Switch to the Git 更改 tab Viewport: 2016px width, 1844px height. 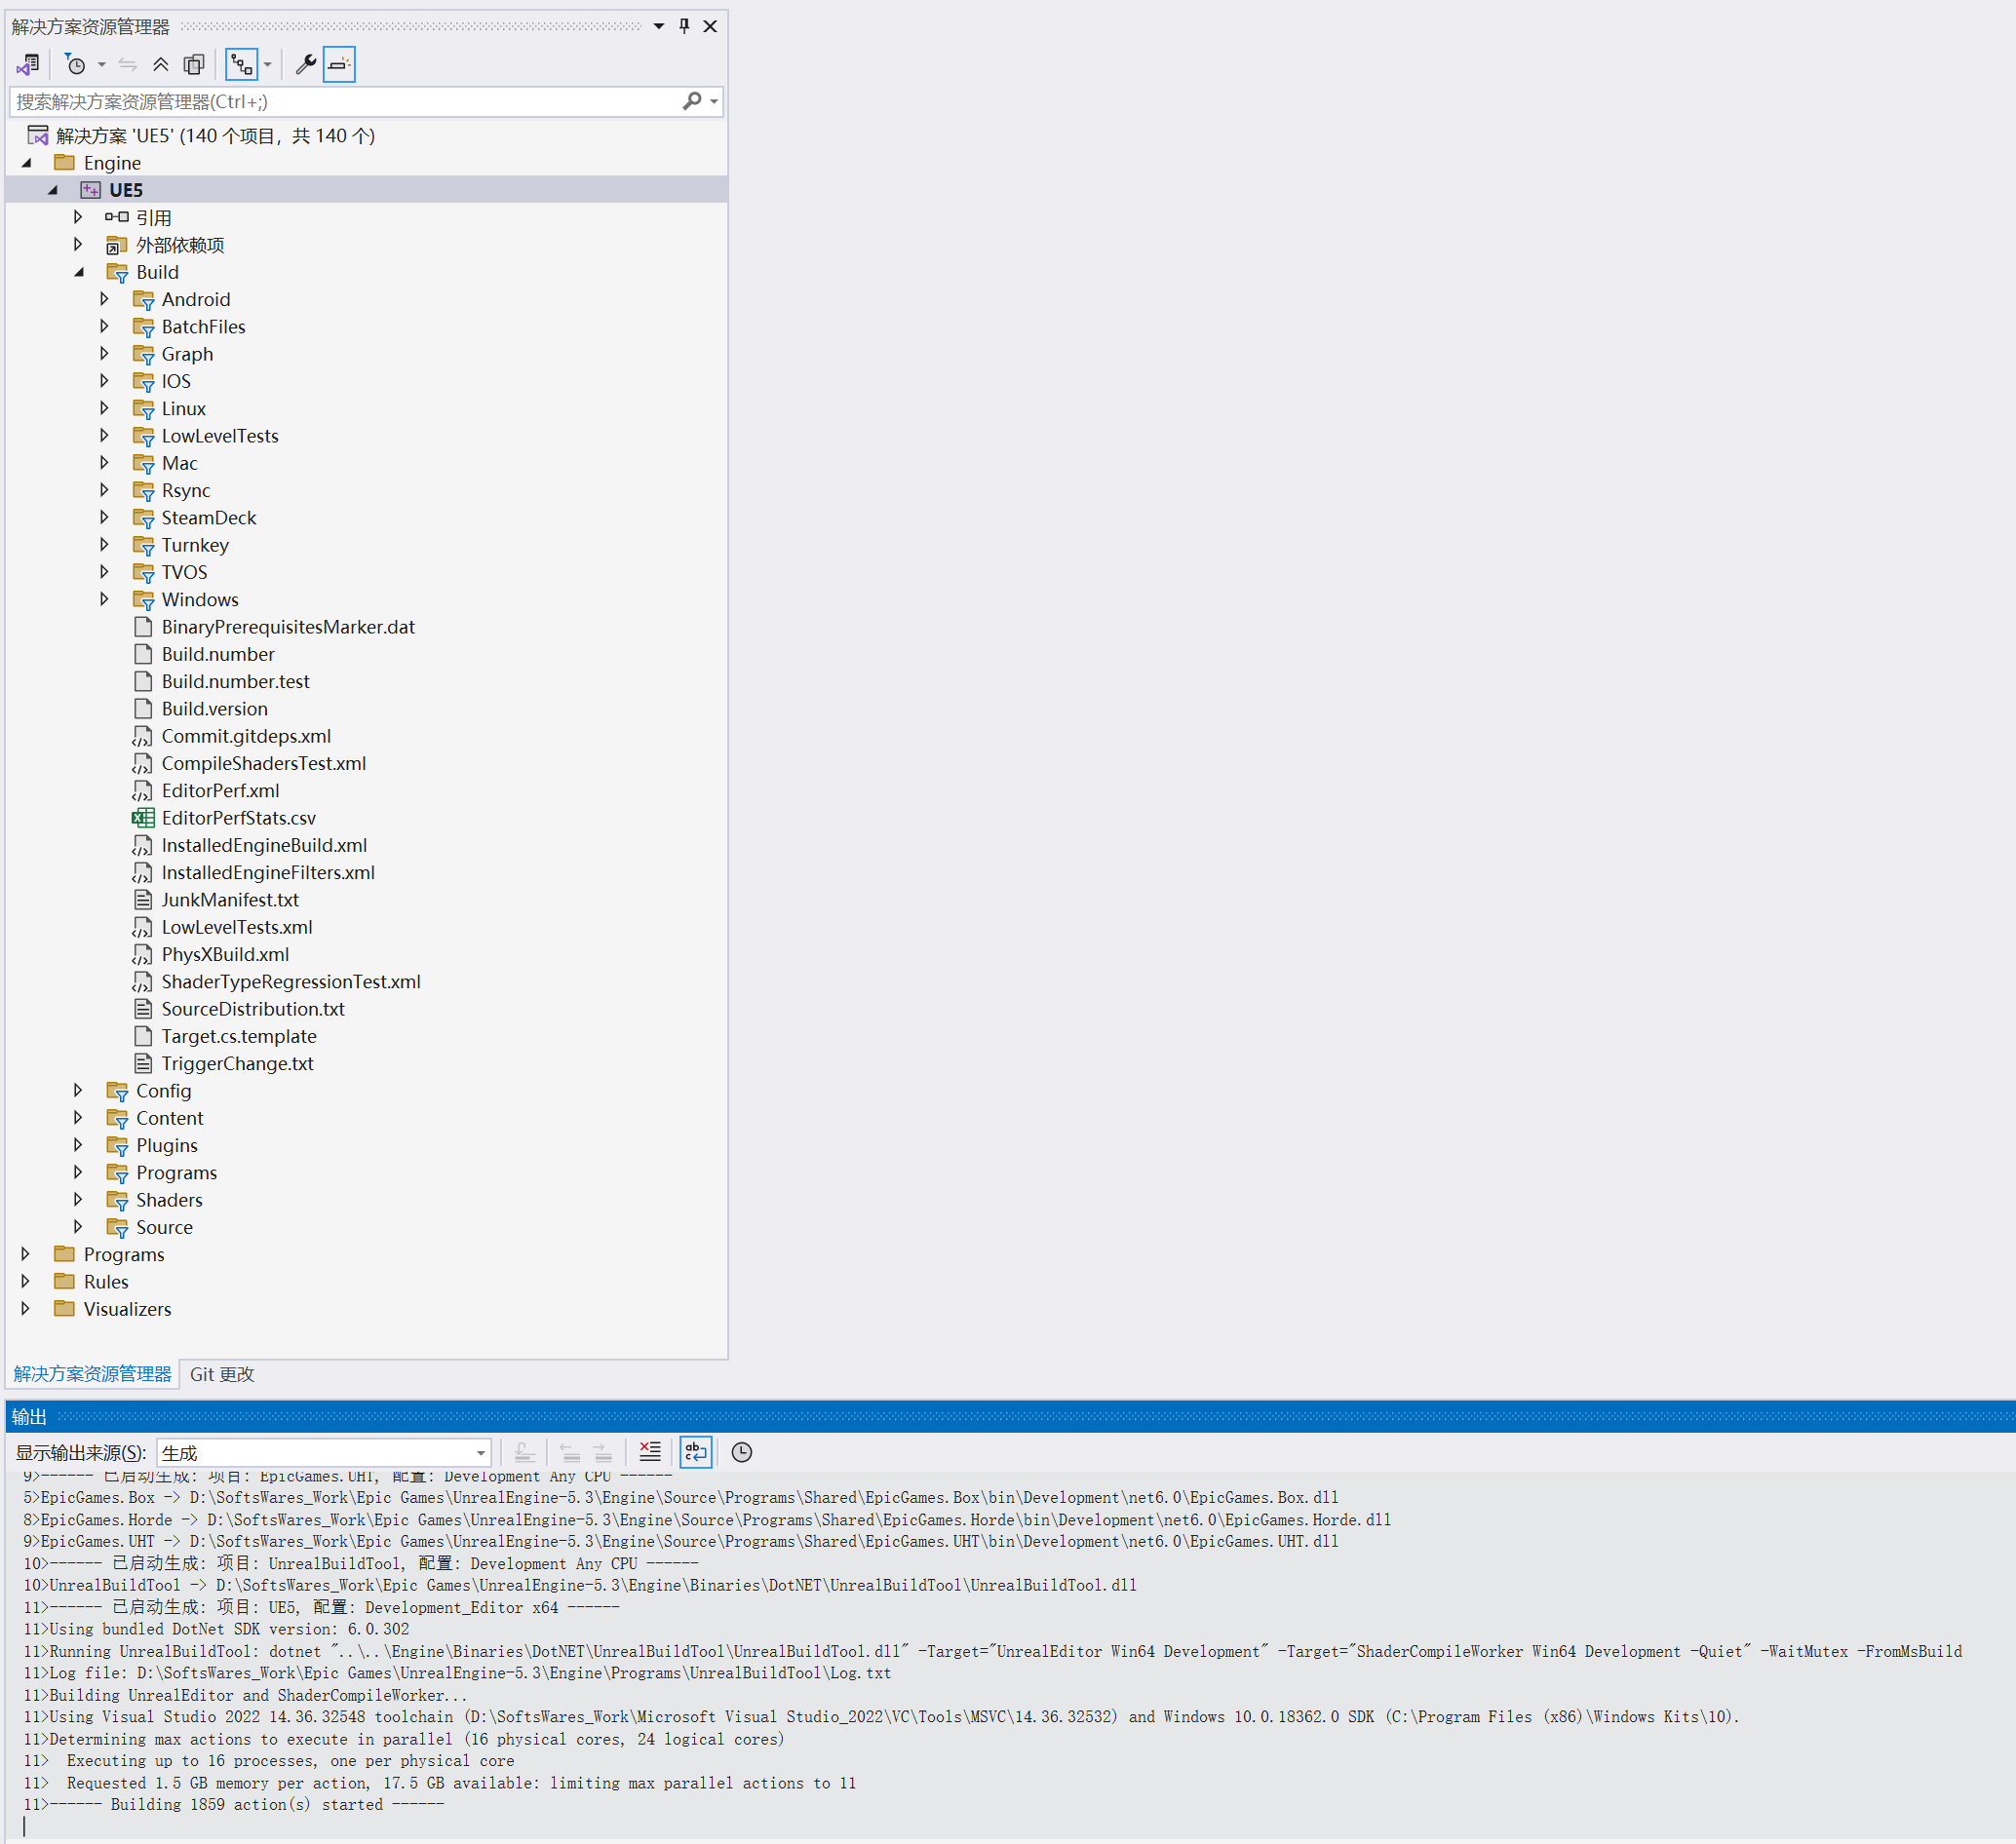coord(222,1374)
